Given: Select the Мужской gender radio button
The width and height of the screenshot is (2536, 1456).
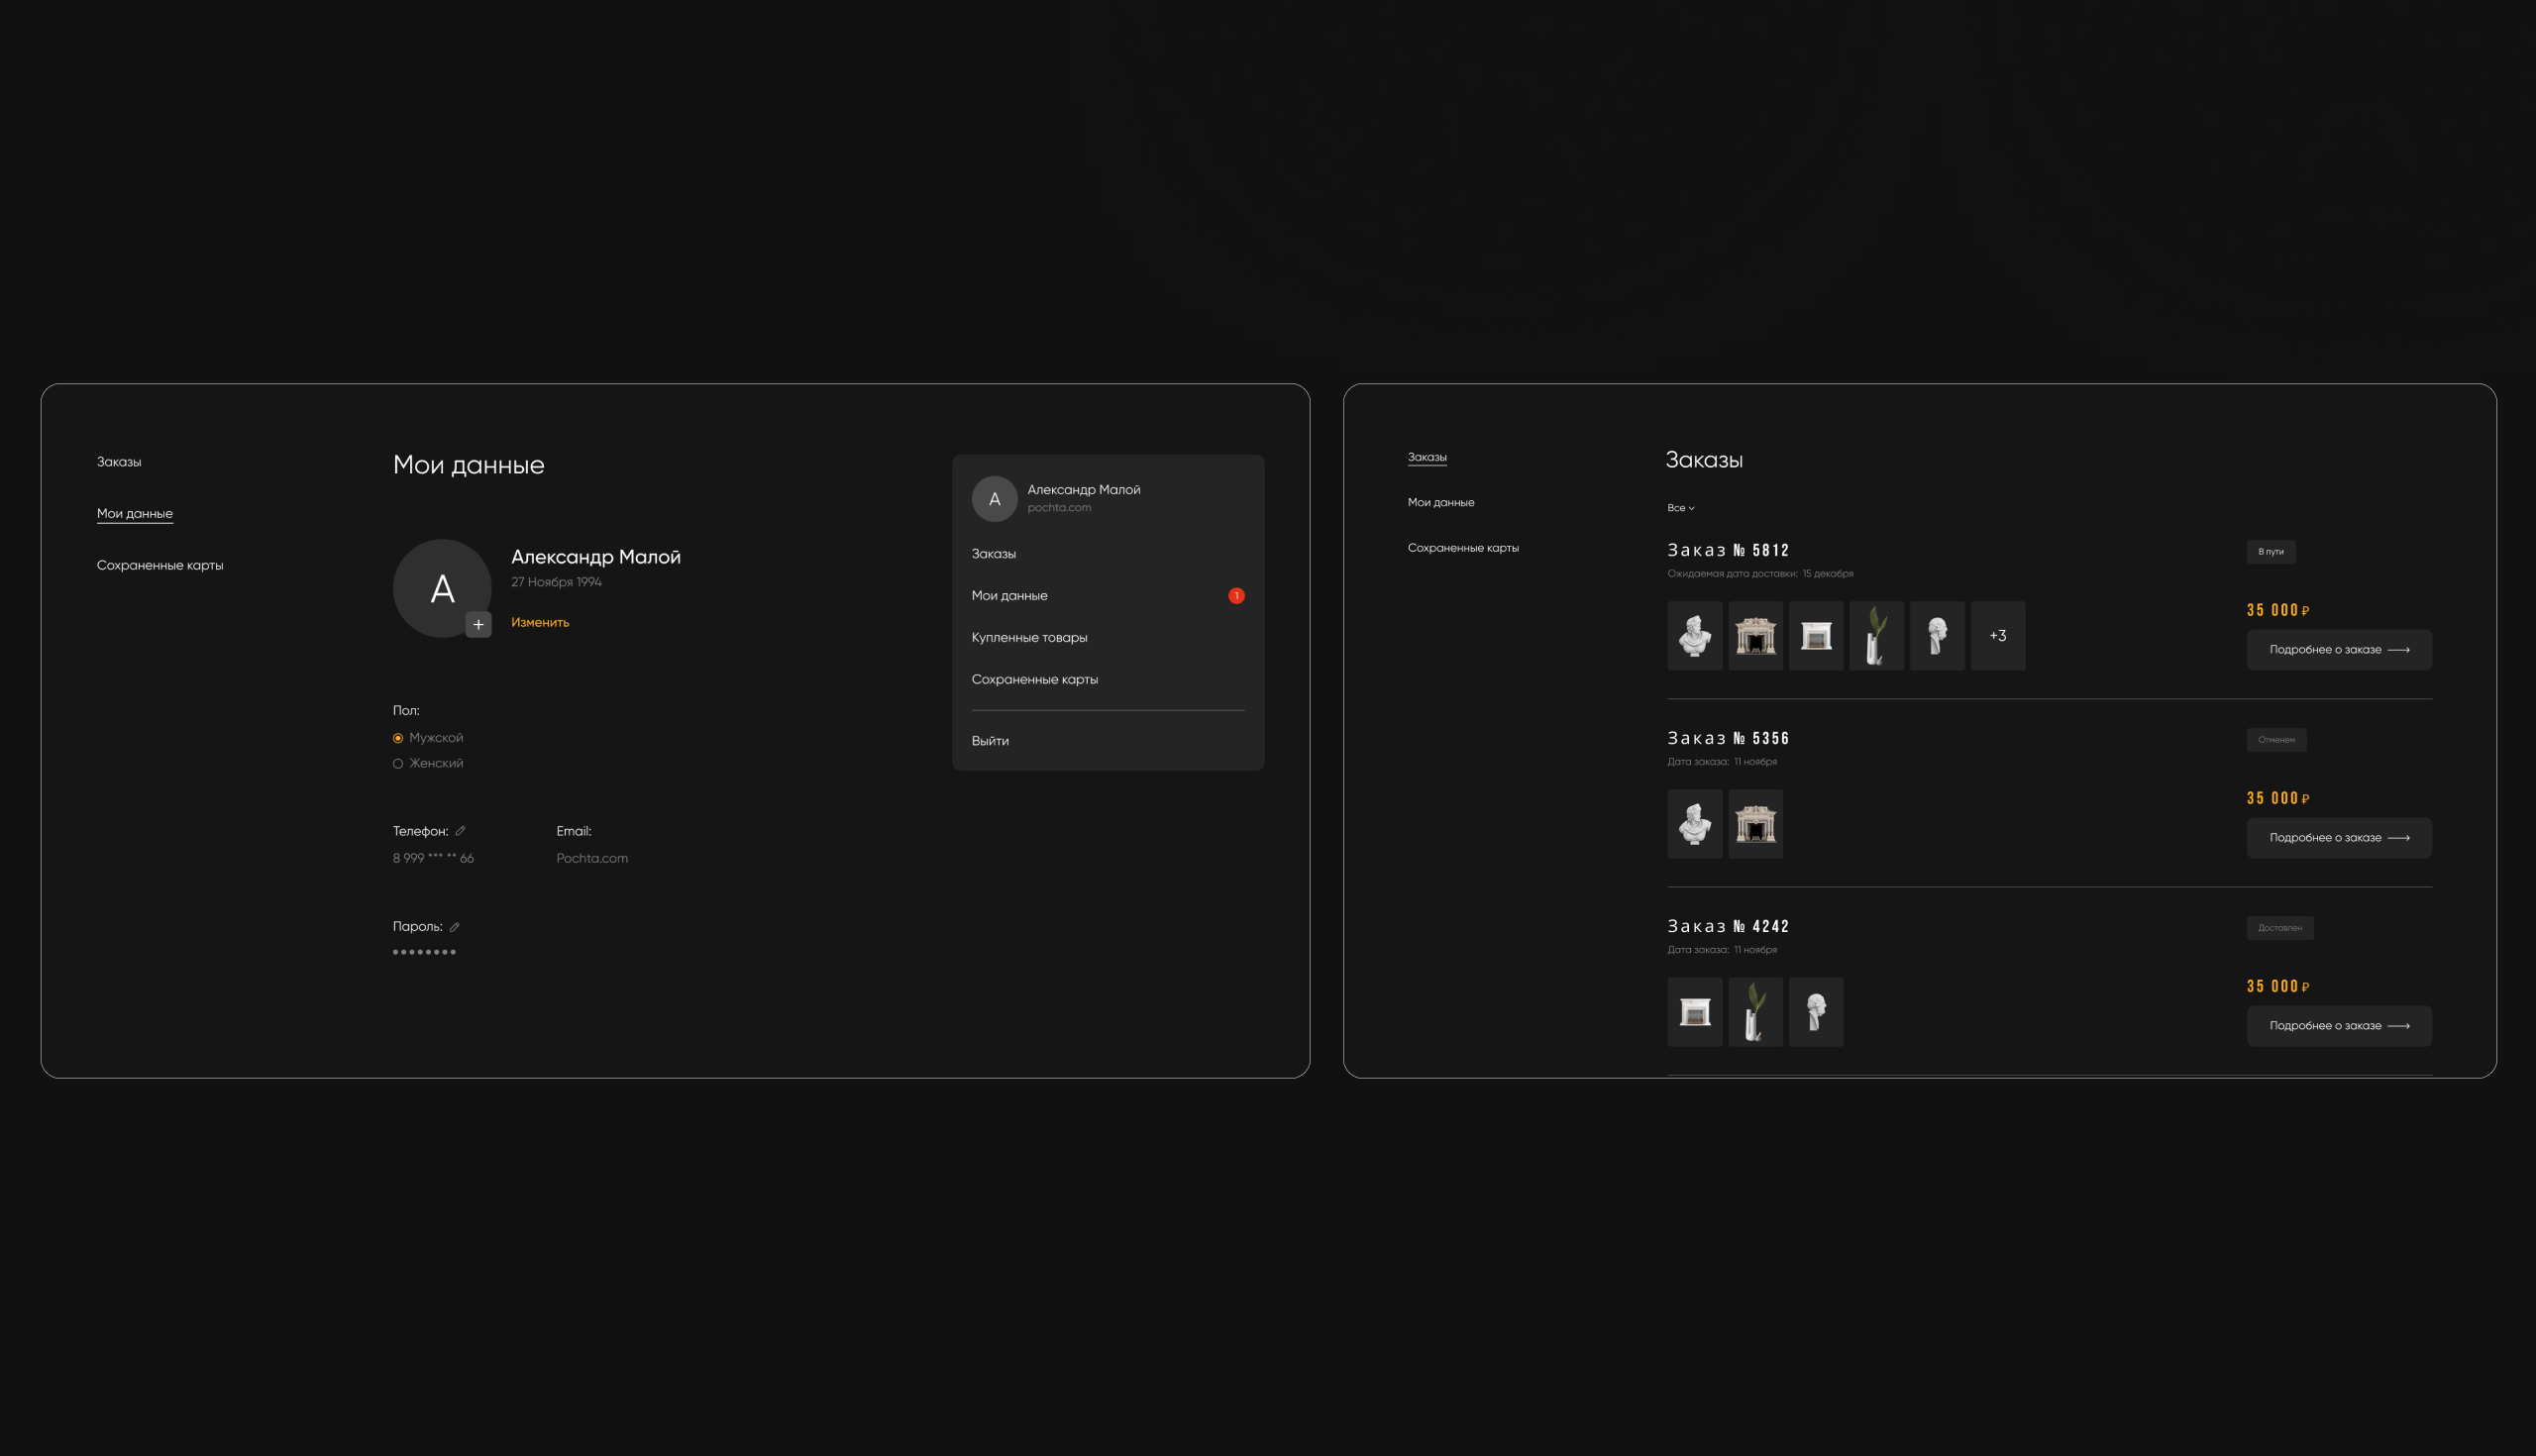Looking at the screenshot, I should click(398, 738).
